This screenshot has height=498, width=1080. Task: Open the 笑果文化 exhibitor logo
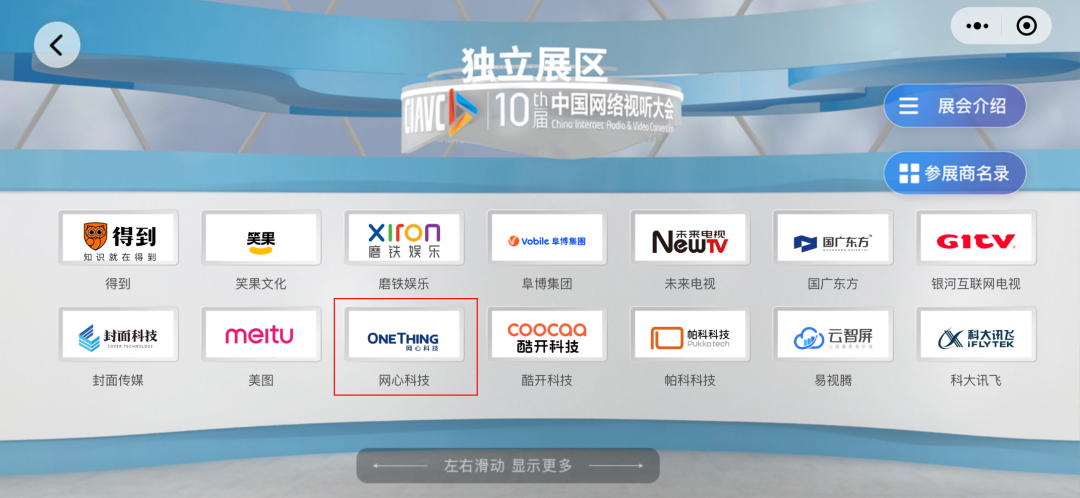point(261,238)
